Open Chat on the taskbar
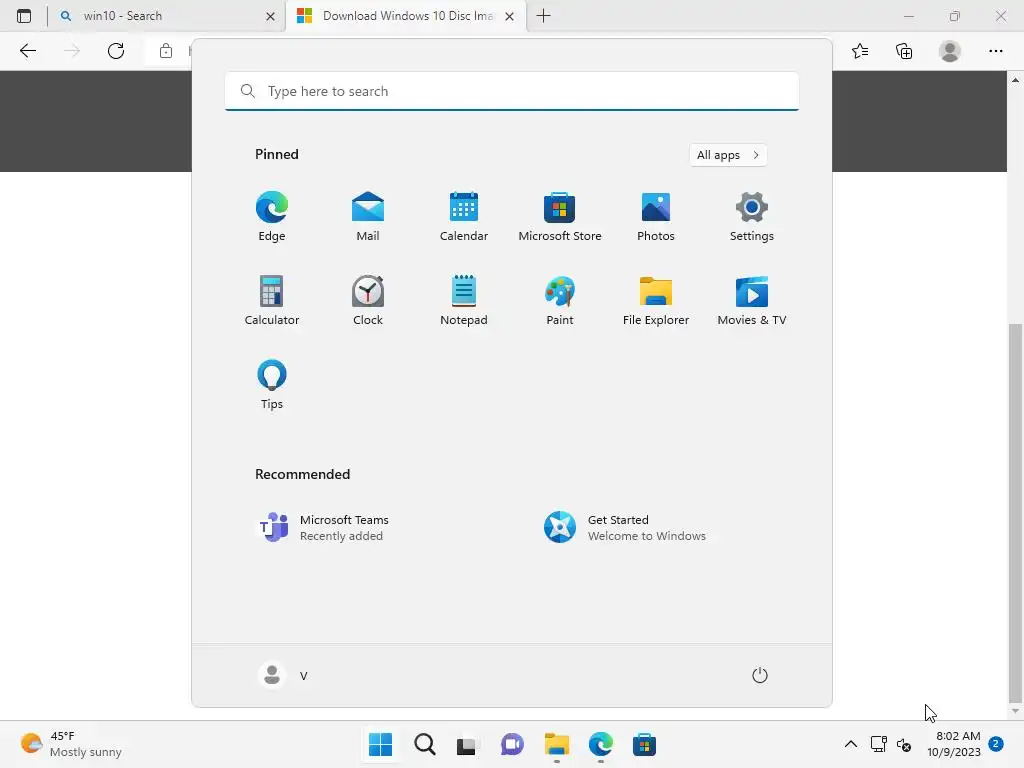The width and height of the screenshot is (1024, 768). point(512,744)
